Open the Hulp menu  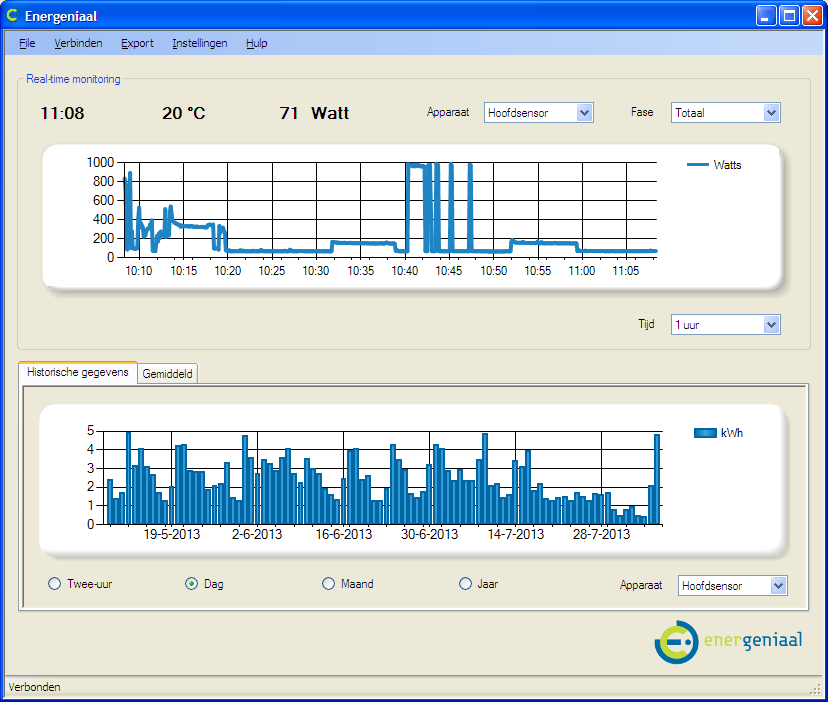click(257, 43)
